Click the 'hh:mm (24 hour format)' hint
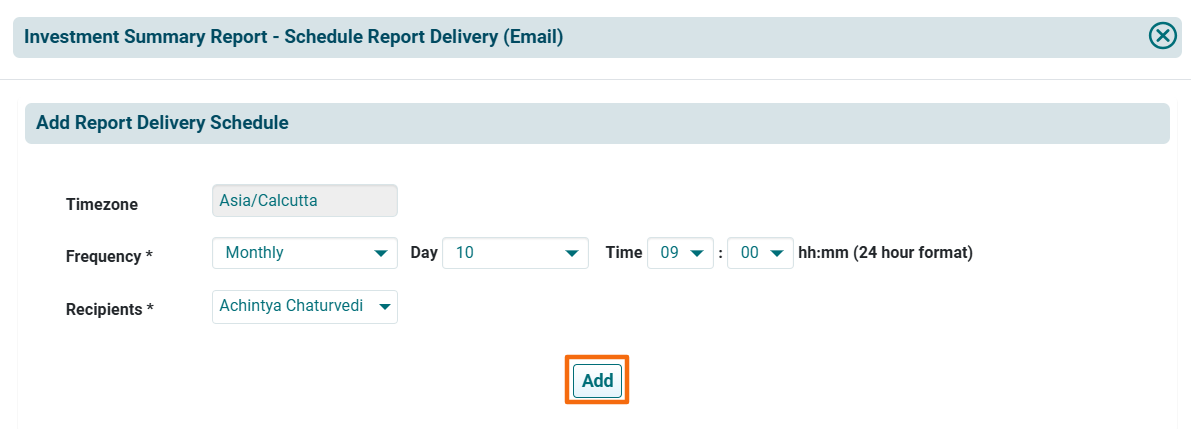Screen dimensions: 1191x429 point(885,253)
